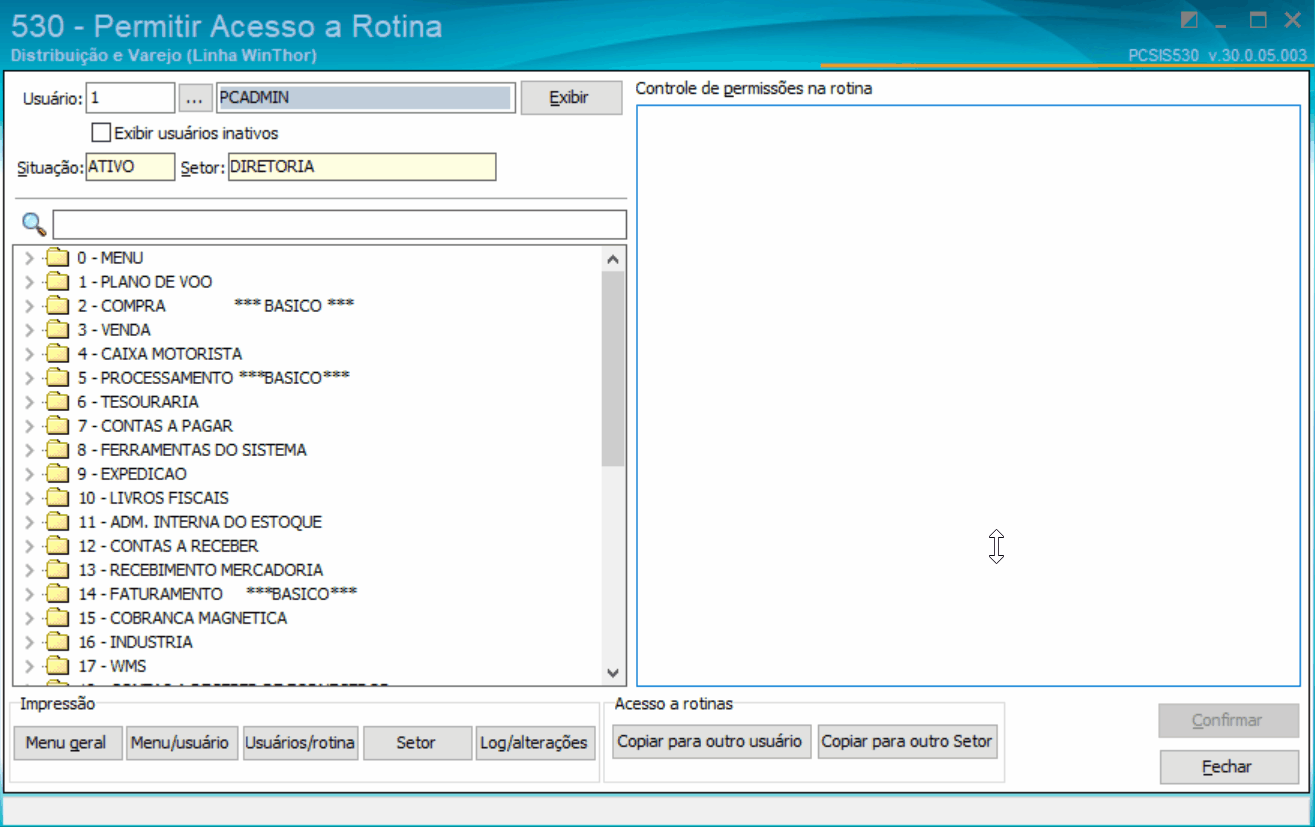The image size is (1315, 827).
Task: Expand the 3 - VENDA node arrow
Action: (29, 330)
